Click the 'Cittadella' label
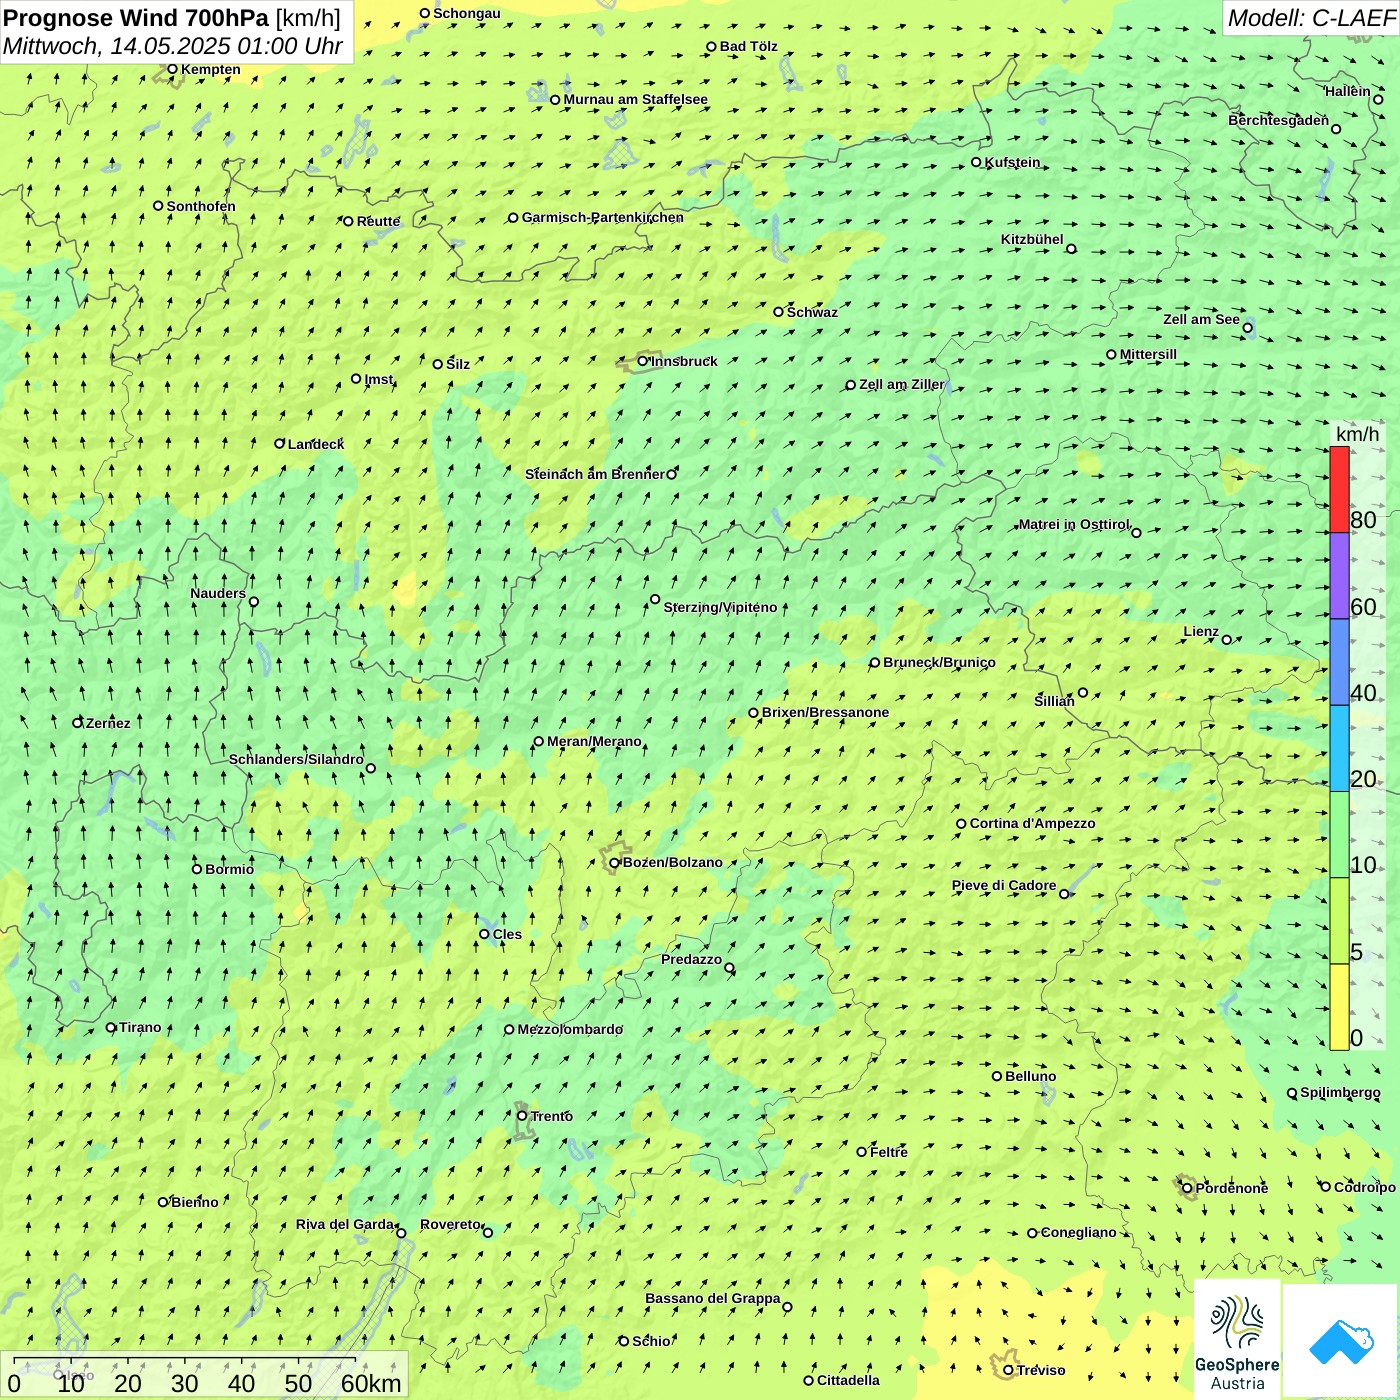This screenshot has width=1400, height=1400. 848,1380
